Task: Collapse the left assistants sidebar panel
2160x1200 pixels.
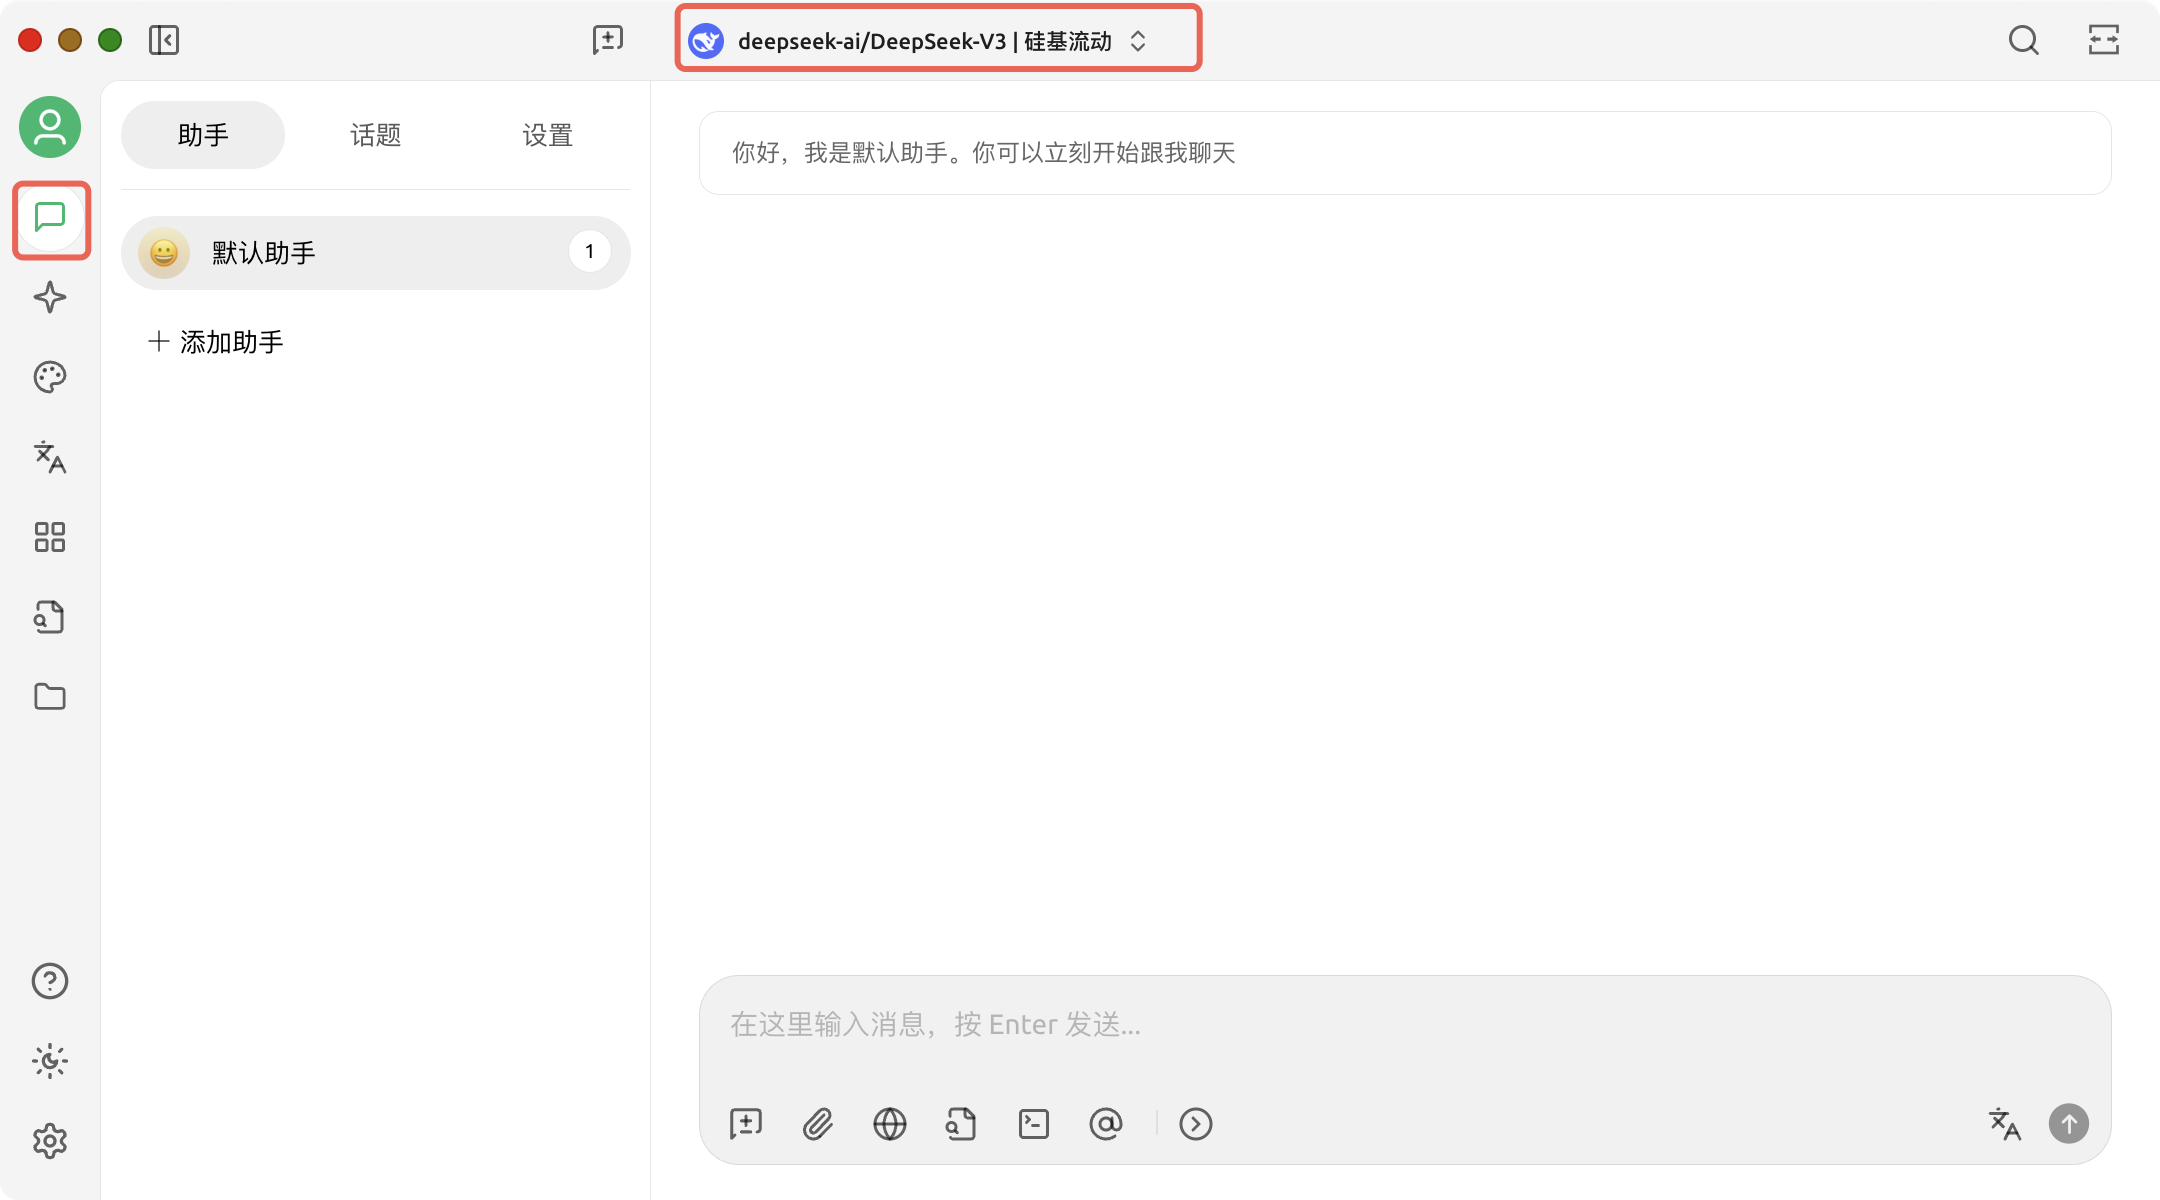Action: pos(164,40)
